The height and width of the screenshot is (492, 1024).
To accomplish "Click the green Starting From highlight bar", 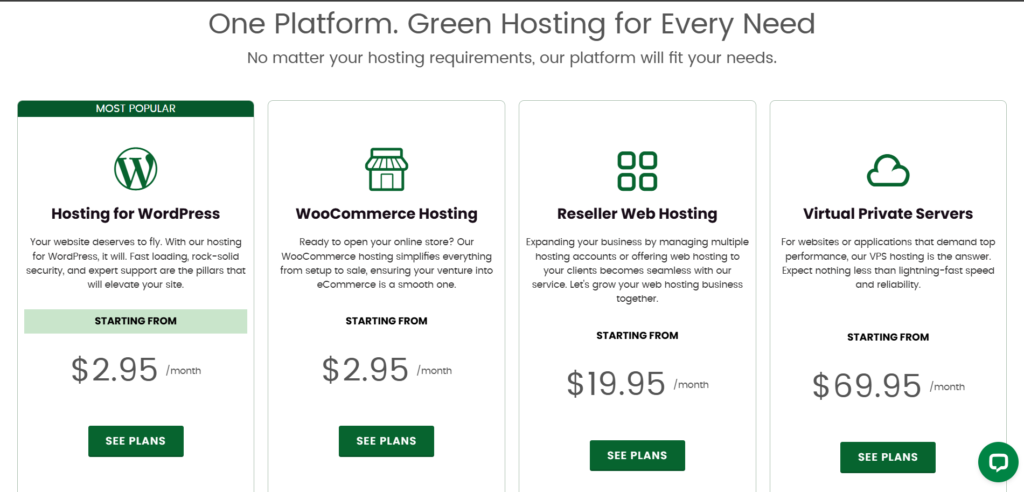I will tap(136, 321).
